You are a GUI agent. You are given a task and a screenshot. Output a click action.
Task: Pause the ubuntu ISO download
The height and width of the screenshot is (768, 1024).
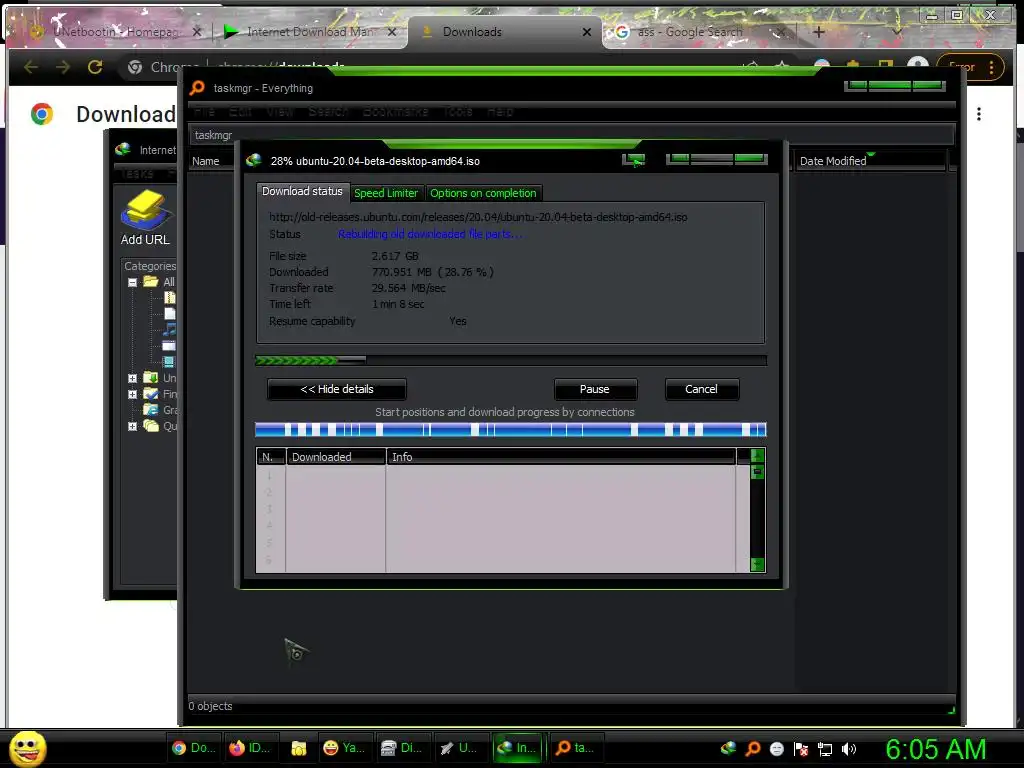(x=594, y=389)
